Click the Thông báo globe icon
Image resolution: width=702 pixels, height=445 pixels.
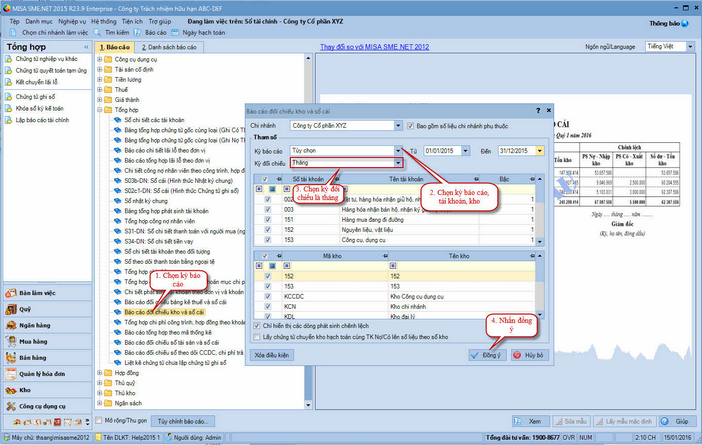pyautogui.click(x=685, y=23)
